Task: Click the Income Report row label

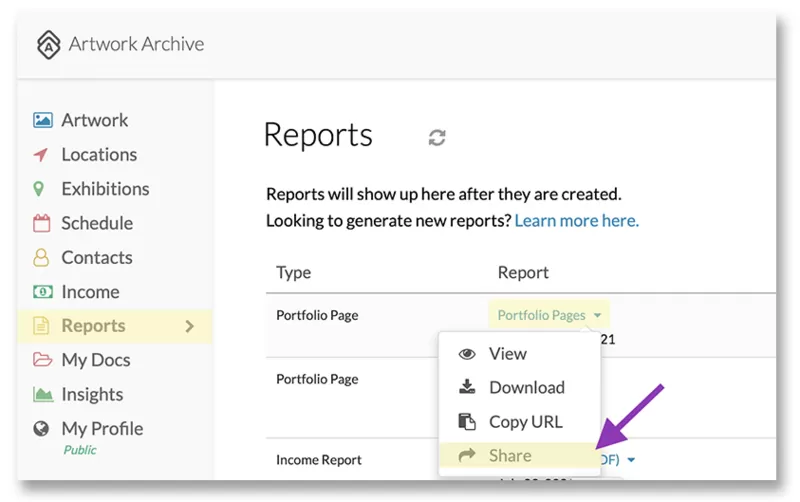Action: point(318,460)
